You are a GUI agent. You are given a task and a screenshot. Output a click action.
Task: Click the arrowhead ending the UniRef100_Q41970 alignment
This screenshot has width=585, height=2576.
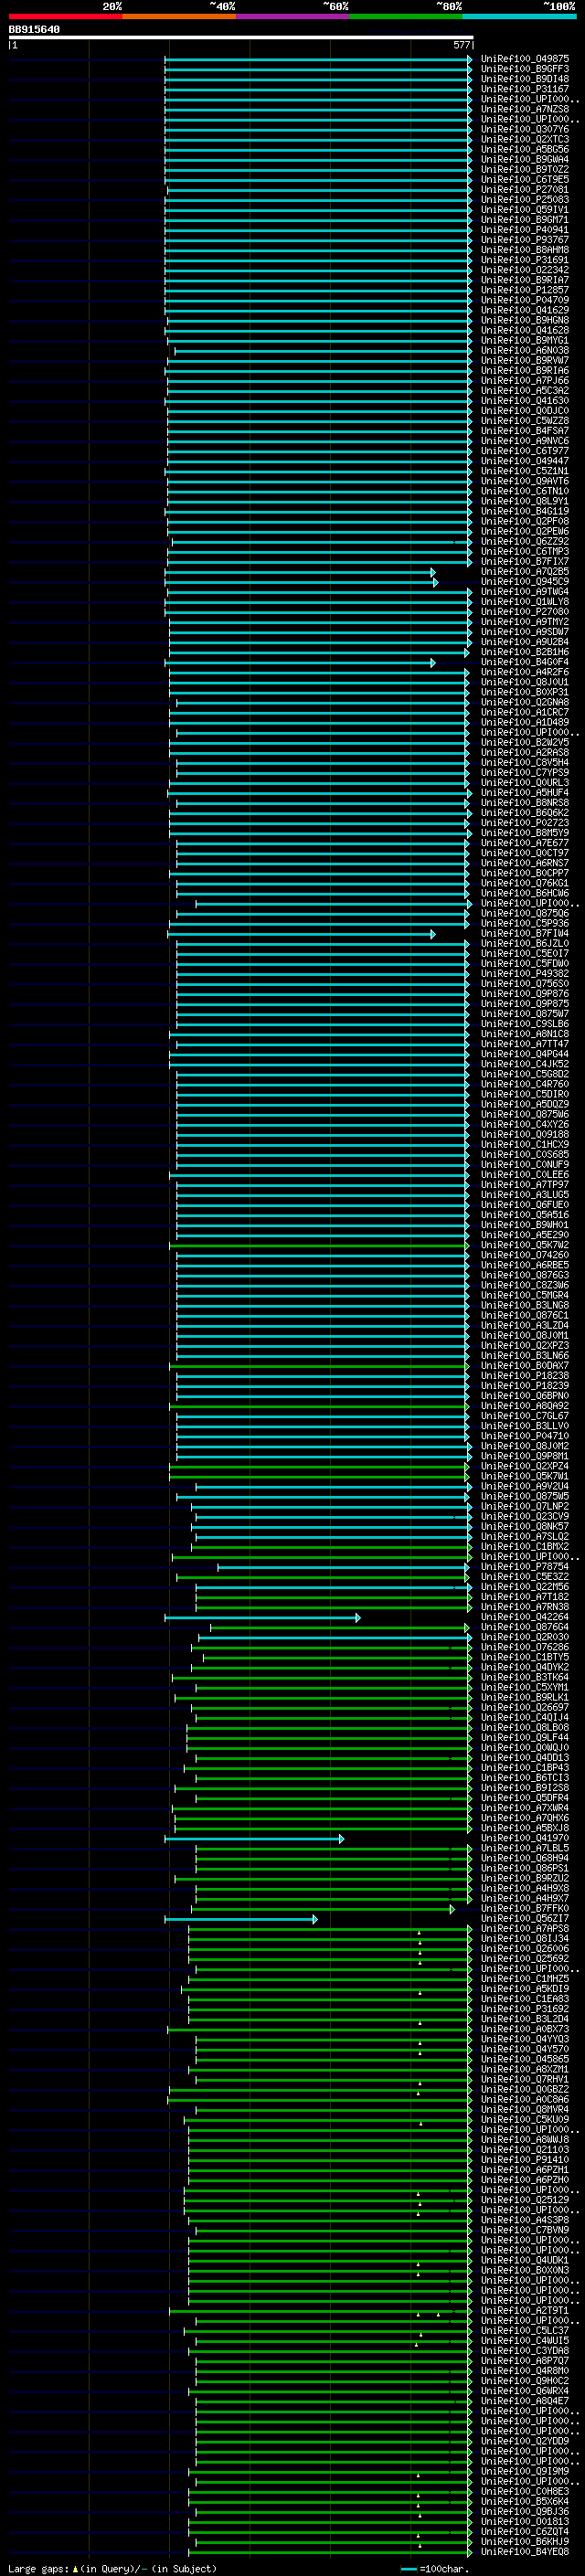click(342, 1839)
